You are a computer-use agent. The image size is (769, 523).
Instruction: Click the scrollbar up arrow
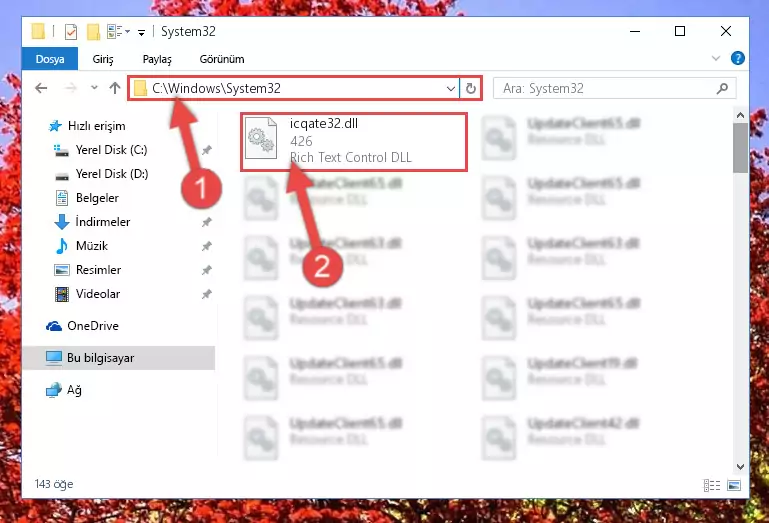[740, 116]
